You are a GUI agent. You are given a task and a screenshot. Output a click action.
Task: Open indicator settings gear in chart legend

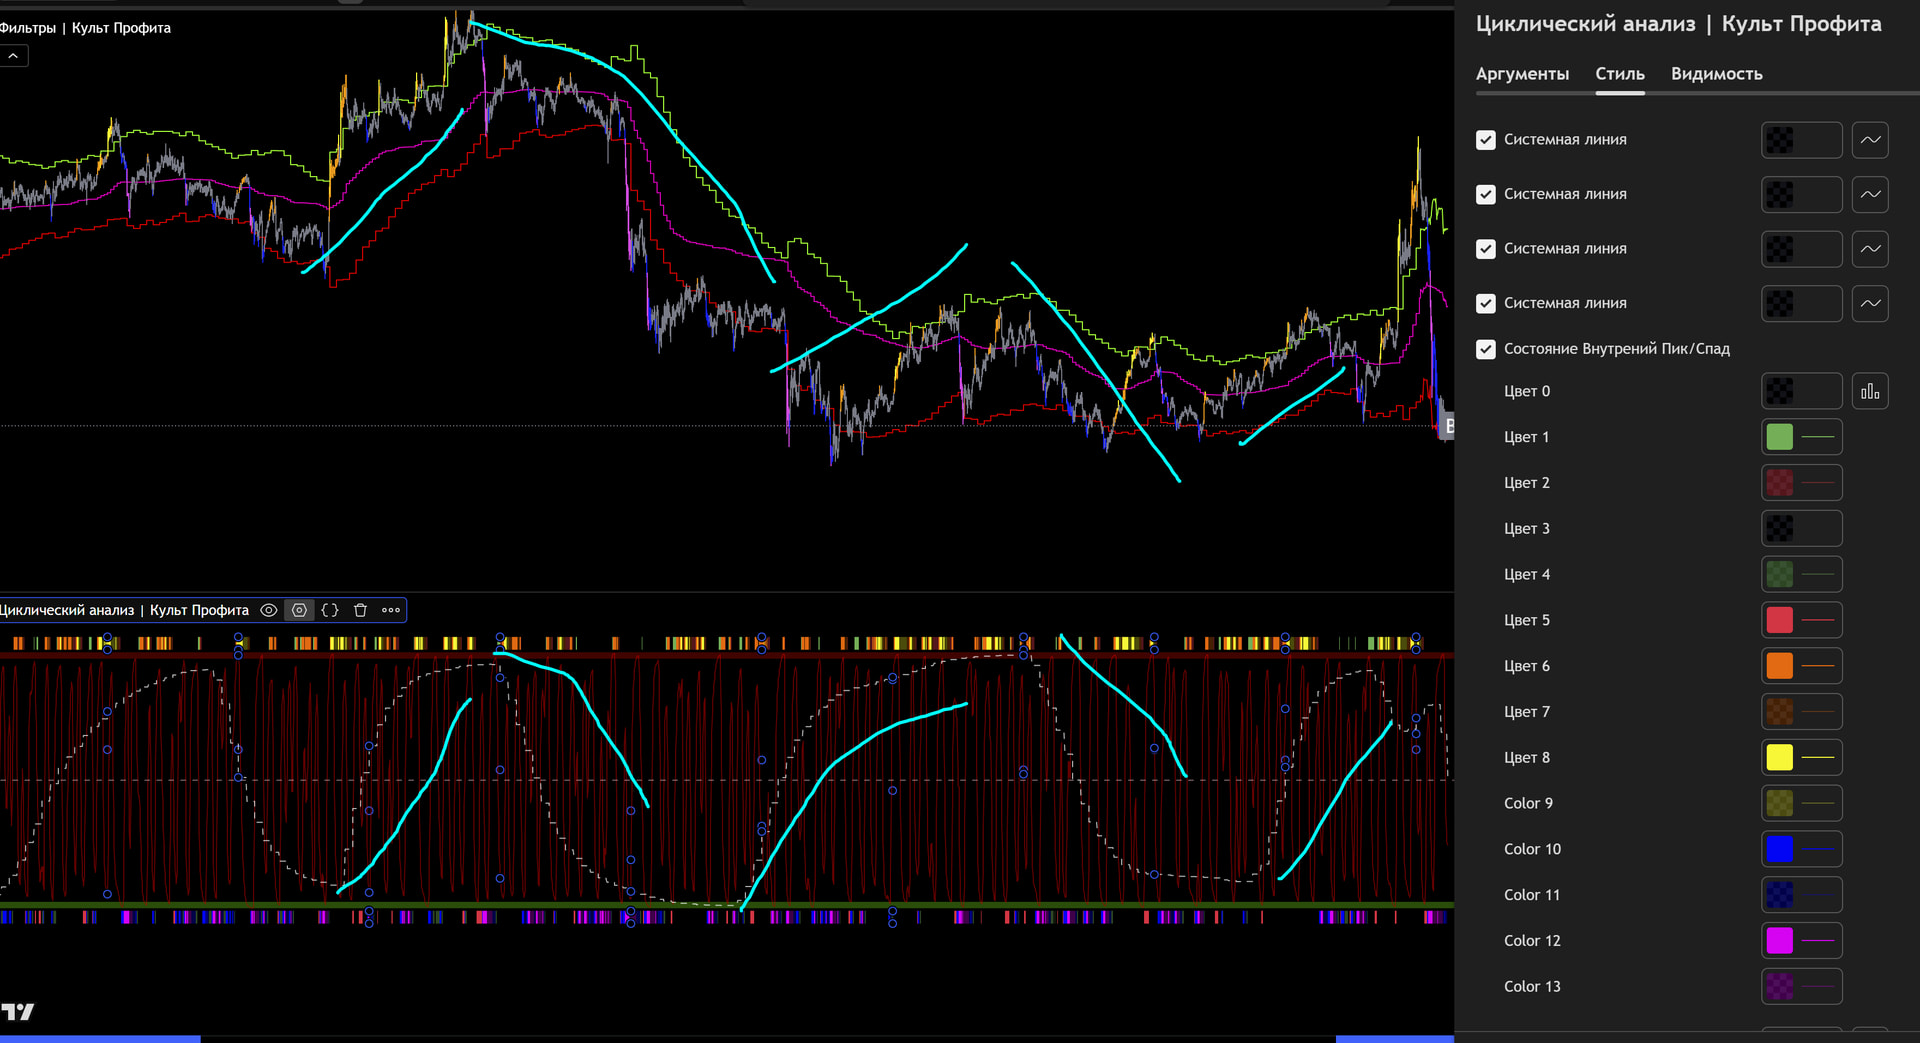(x=299, y=610)
